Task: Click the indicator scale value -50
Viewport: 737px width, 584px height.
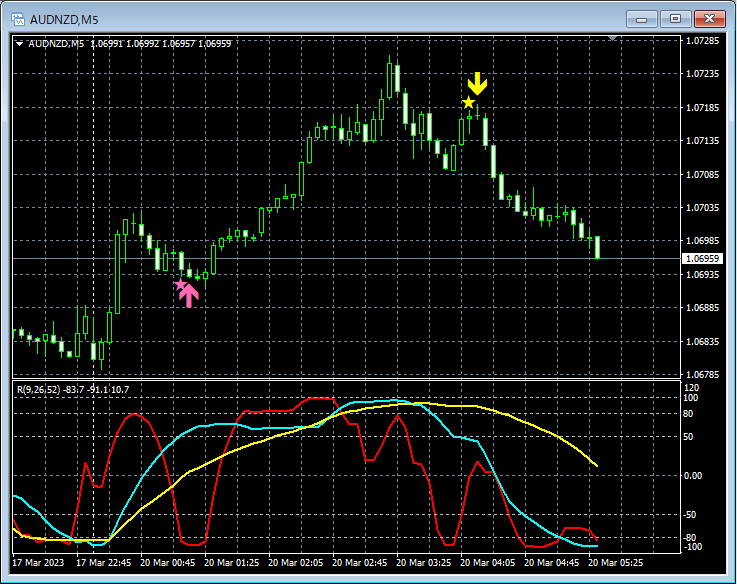Action: pos(689,515)
